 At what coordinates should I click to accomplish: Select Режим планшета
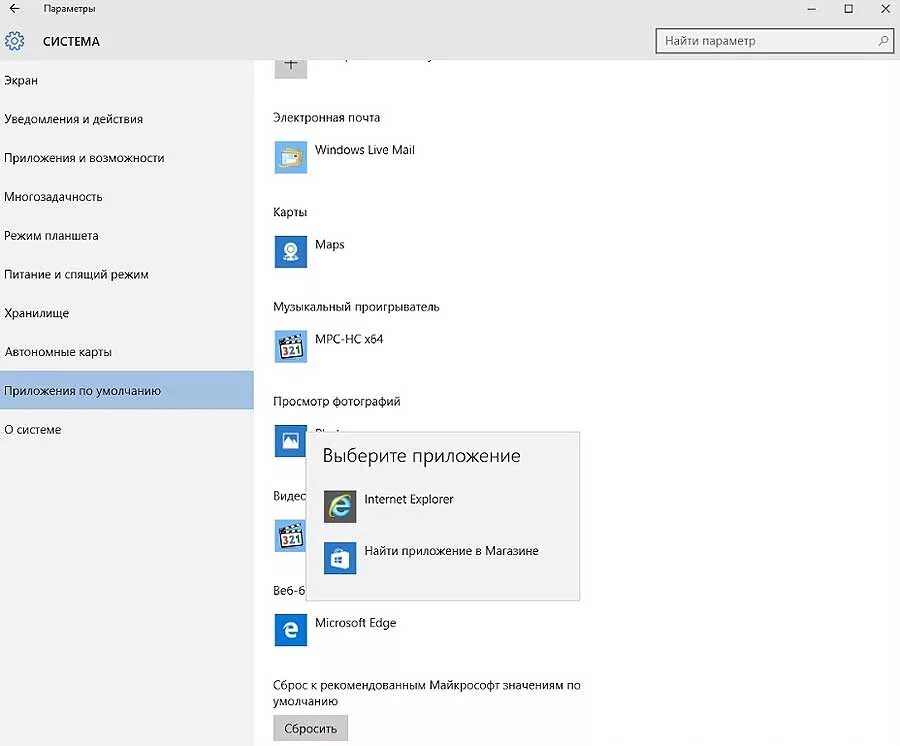coord(126,236)
